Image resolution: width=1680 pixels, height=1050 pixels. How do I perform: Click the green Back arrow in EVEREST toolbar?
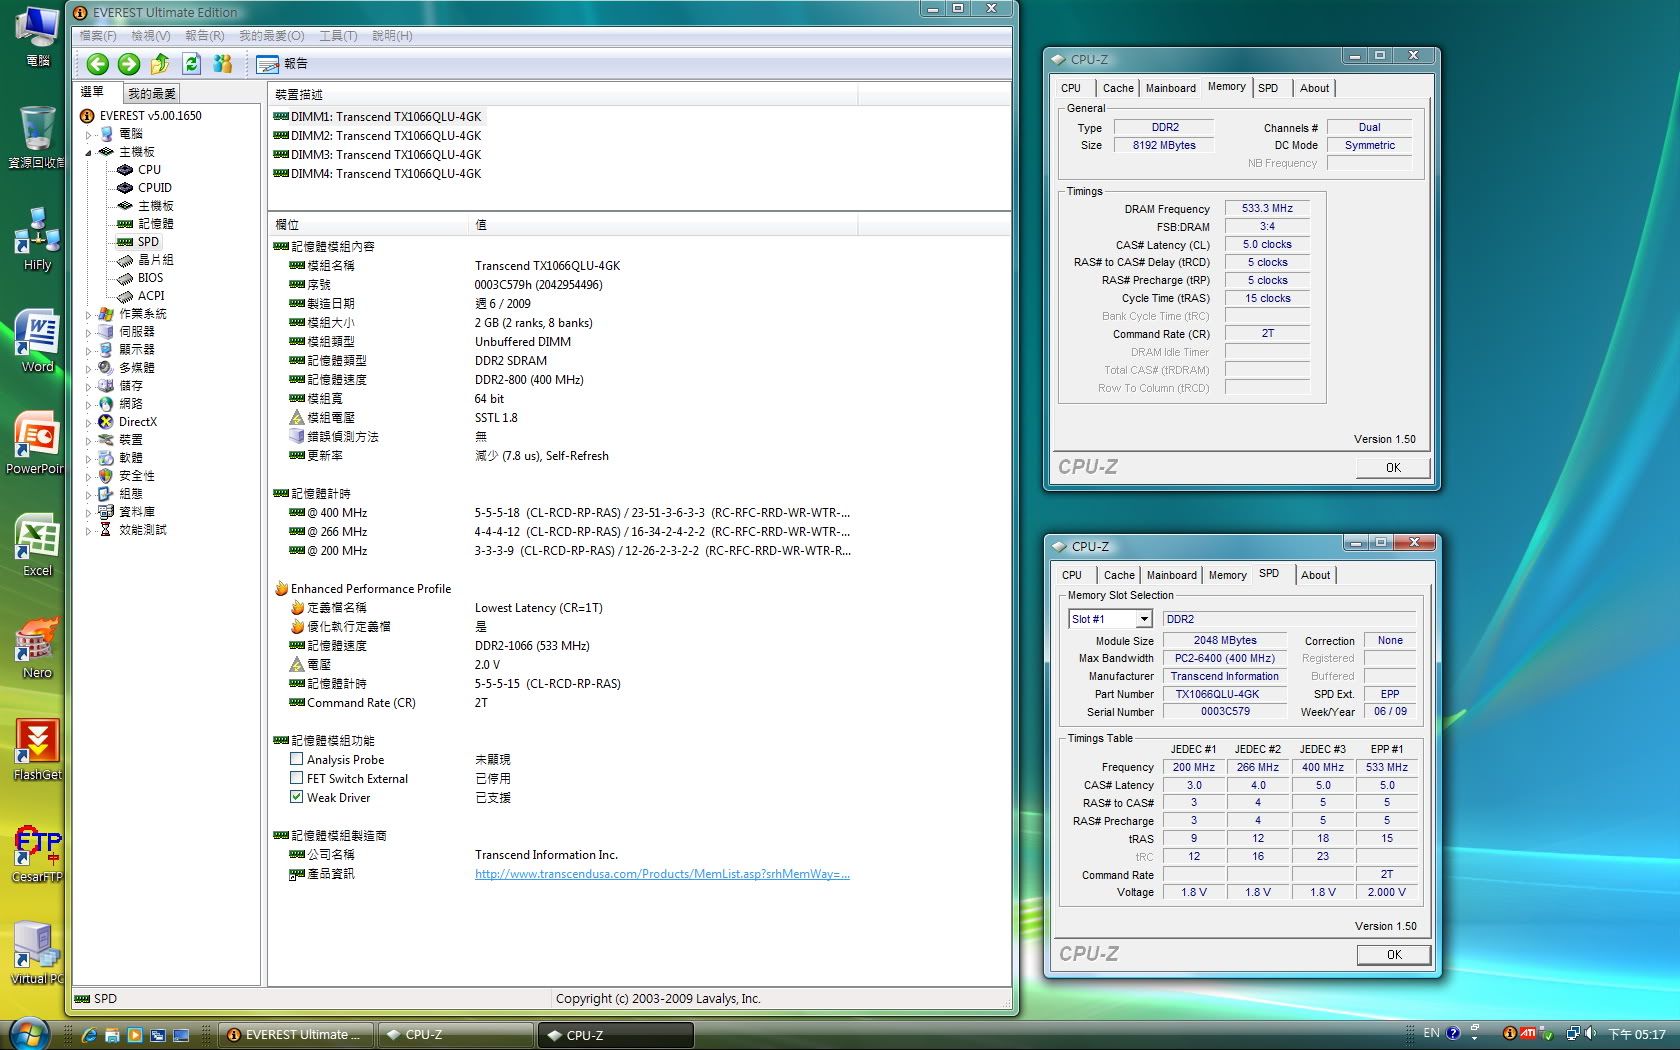97,64
